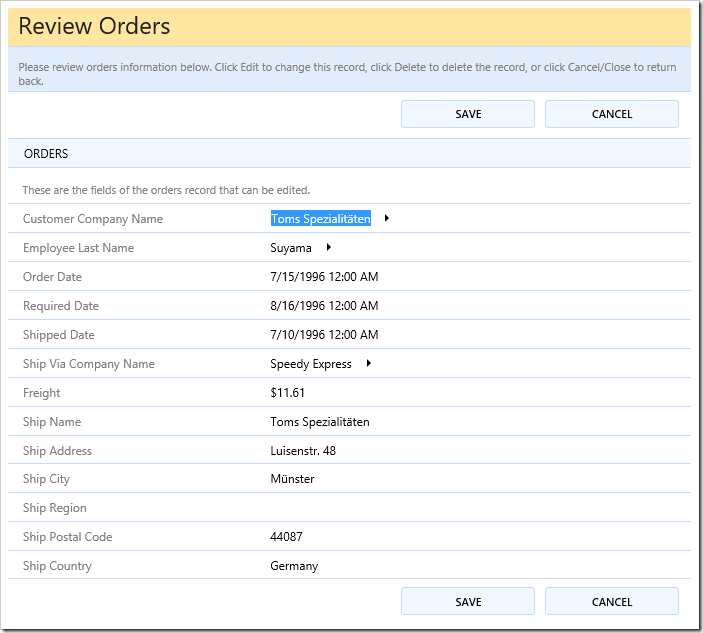Expand the Employee Last Name arrow

[x=328, y=247]
